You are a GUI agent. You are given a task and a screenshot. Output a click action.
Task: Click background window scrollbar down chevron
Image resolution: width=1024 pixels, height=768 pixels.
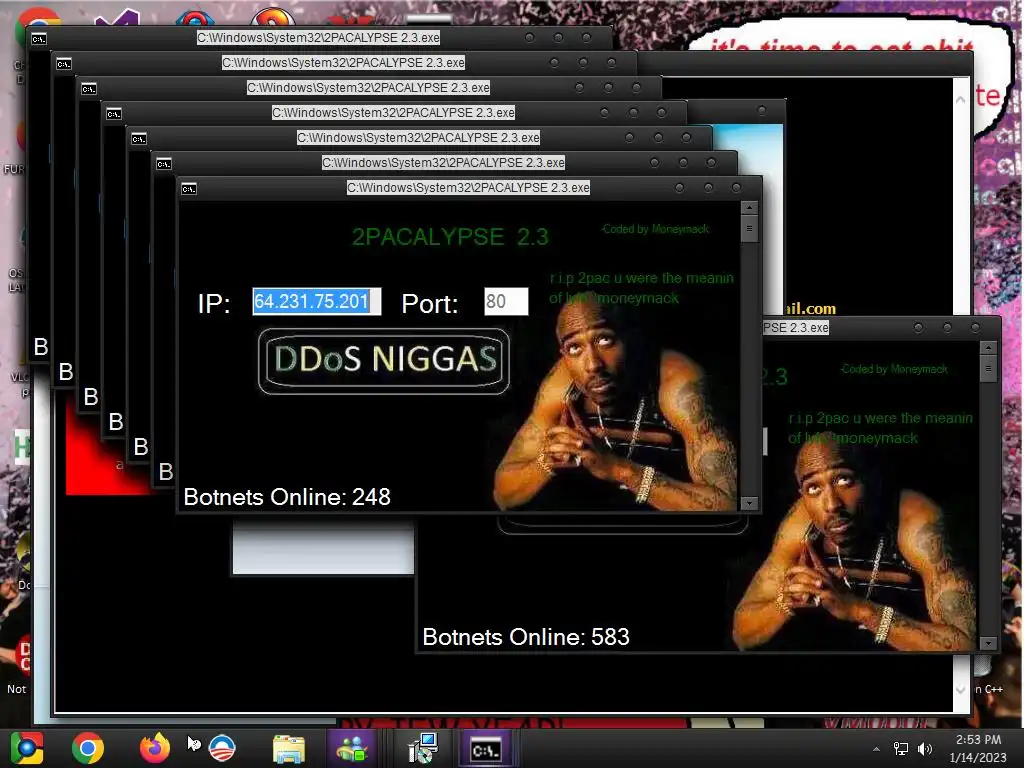[x=961, y=690]
